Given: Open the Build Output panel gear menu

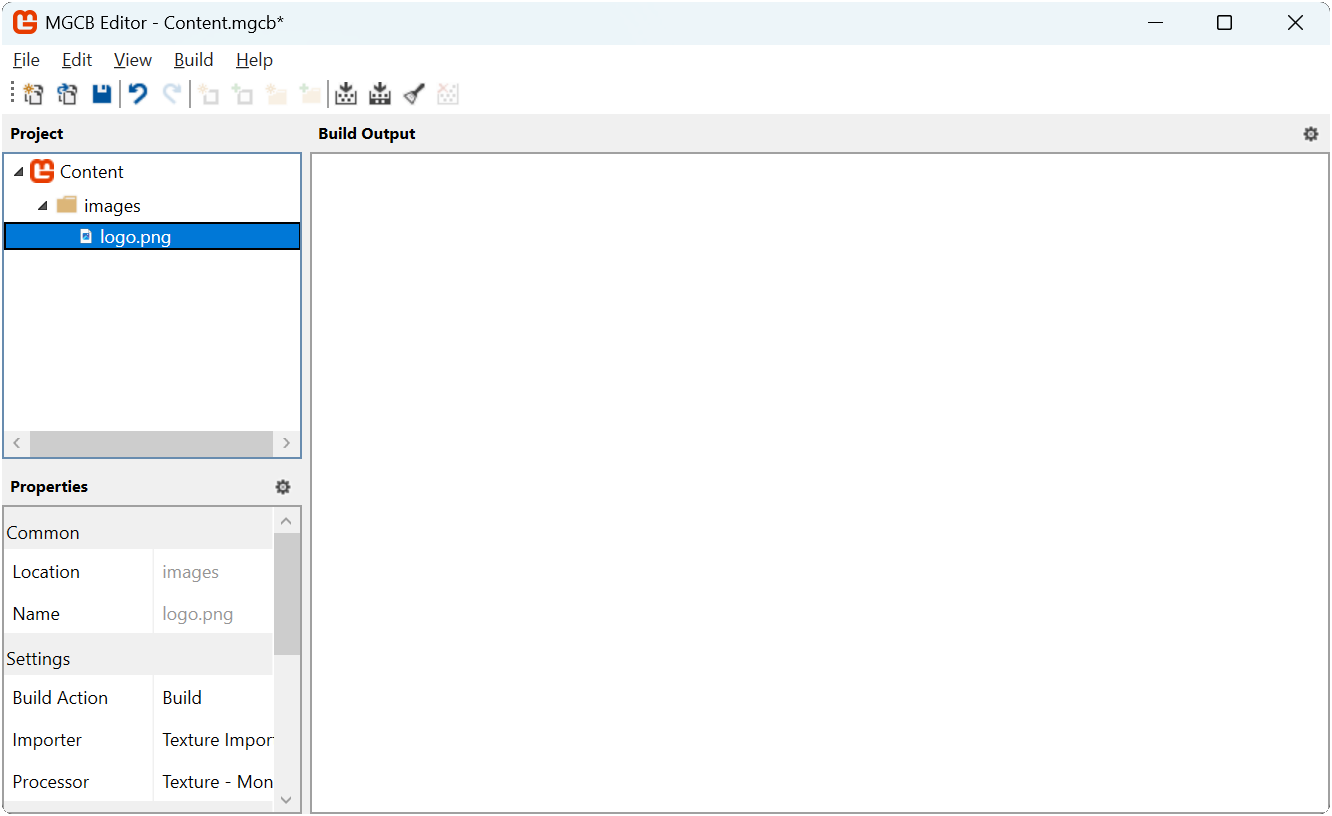Looking at the screenshot, I should click(x=1310, y=133).
